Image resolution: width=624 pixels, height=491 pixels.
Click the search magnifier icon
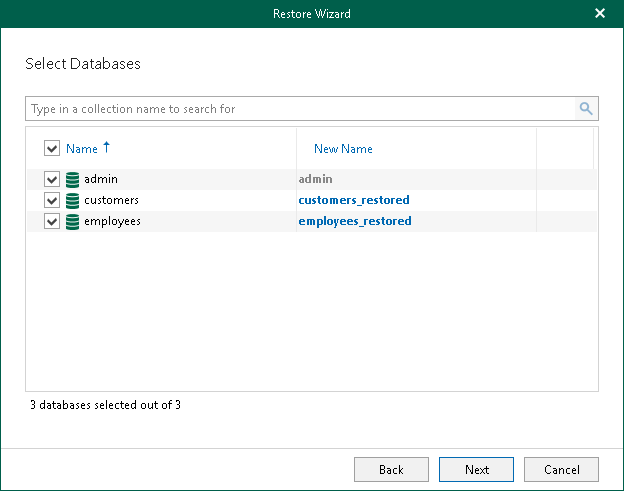(x=586, y=108)
